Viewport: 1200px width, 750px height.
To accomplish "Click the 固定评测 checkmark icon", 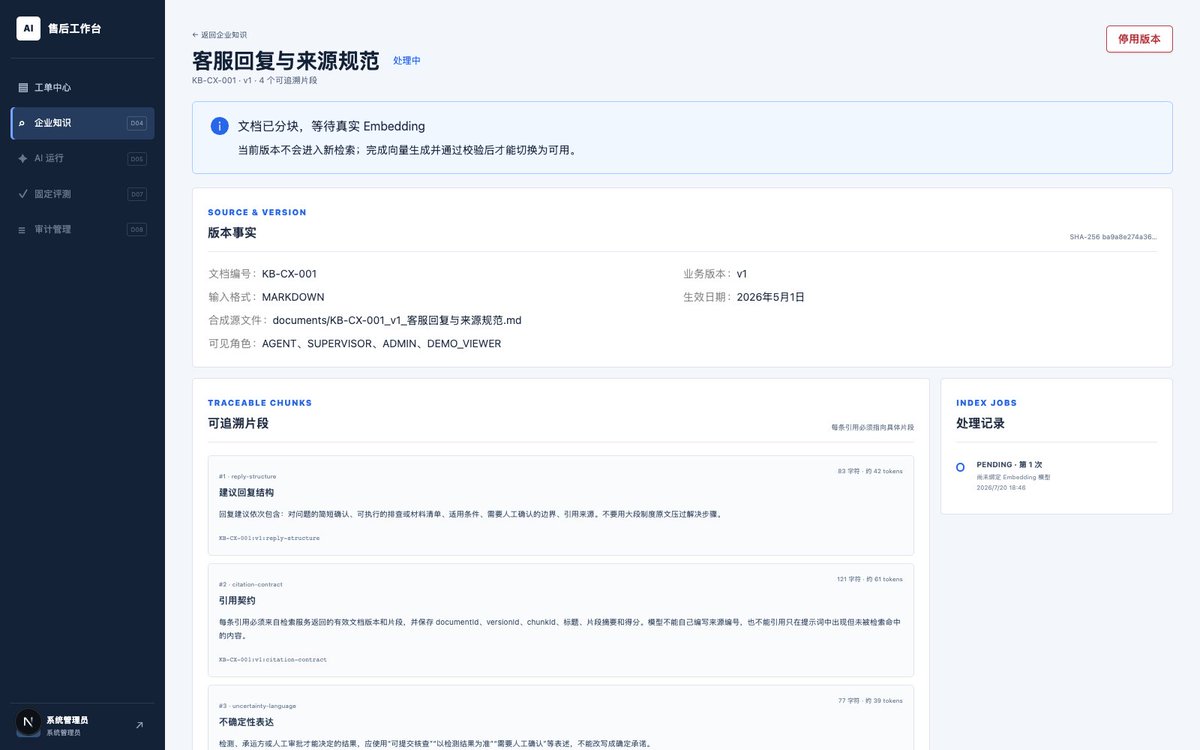I will [23, 194].
